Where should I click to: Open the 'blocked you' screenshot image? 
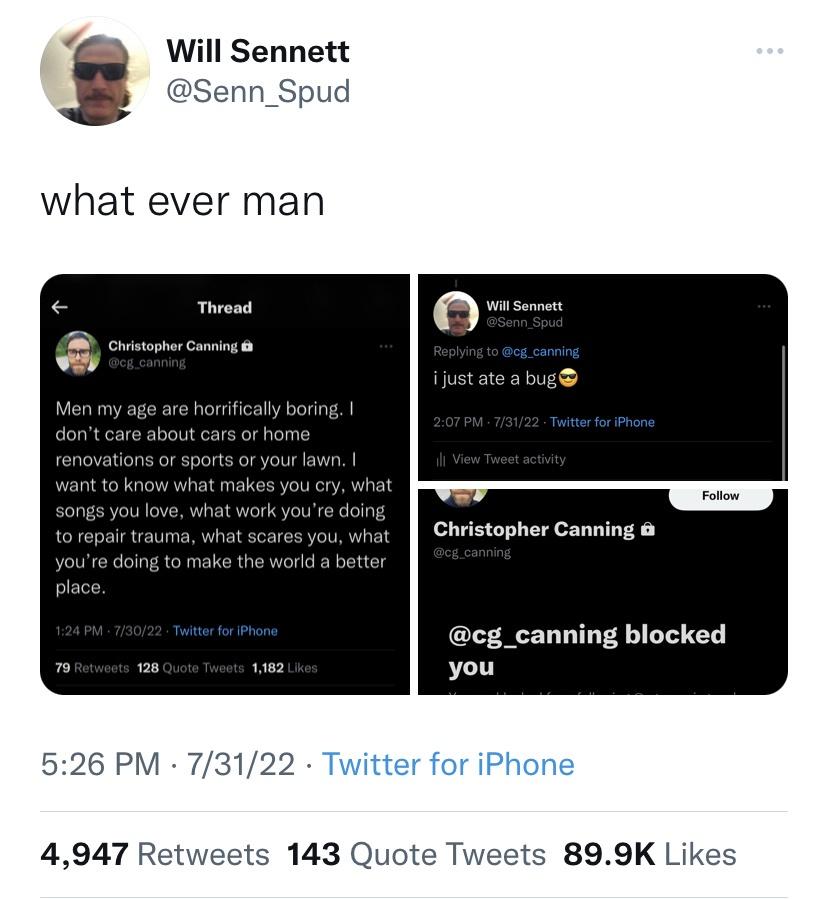(603, 592)
